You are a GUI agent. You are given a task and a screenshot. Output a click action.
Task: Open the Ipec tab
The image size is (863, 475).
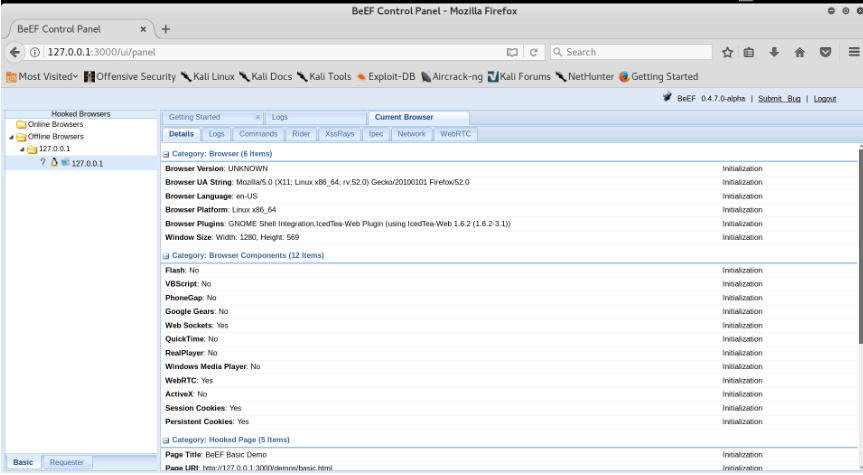376,134
